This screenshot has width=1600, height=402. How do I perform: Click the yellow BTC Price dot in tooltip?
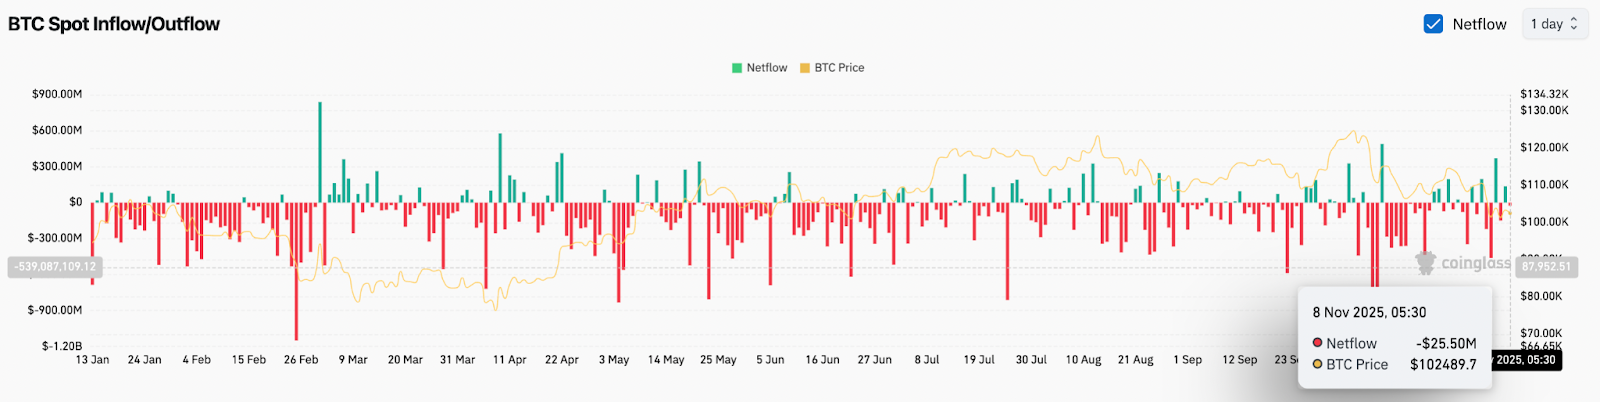click(1318, 365)
